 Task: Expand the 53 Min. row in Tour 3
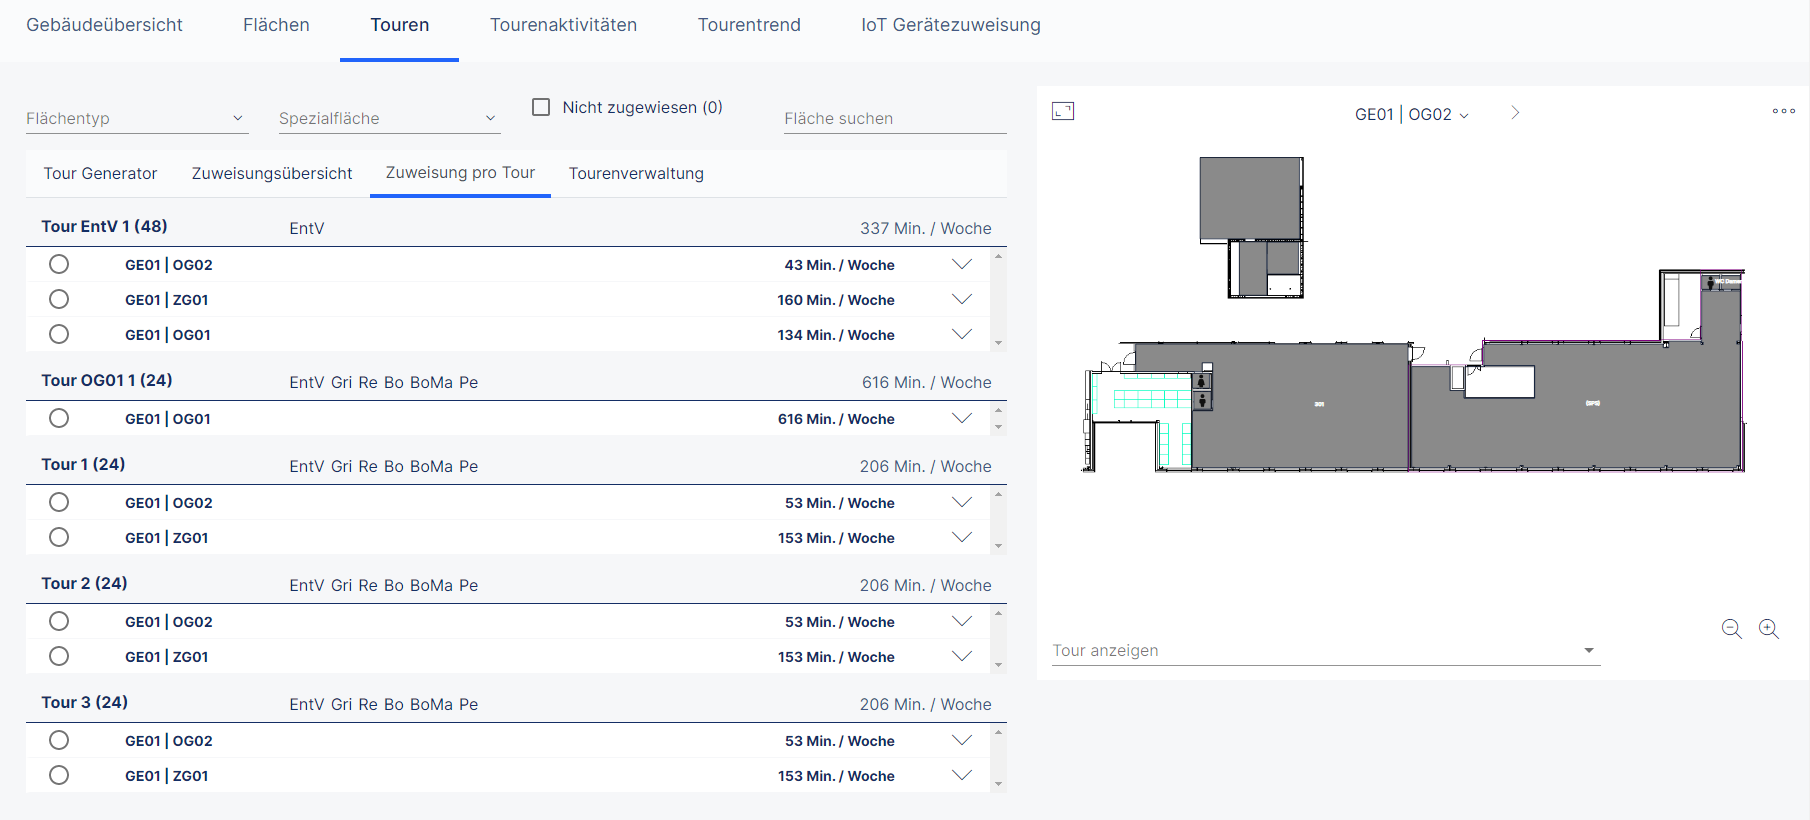tap(962, 741)
